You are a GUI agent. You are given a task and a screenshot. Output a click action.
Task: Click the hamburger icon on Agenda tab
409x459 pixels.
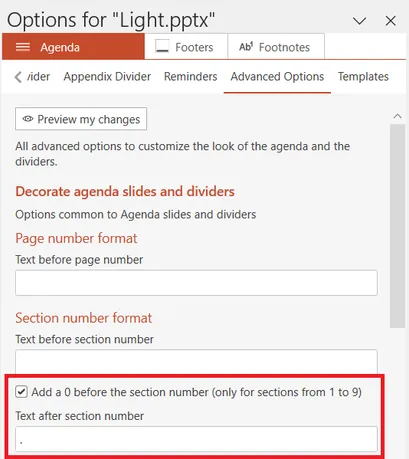tap(23, 47)
